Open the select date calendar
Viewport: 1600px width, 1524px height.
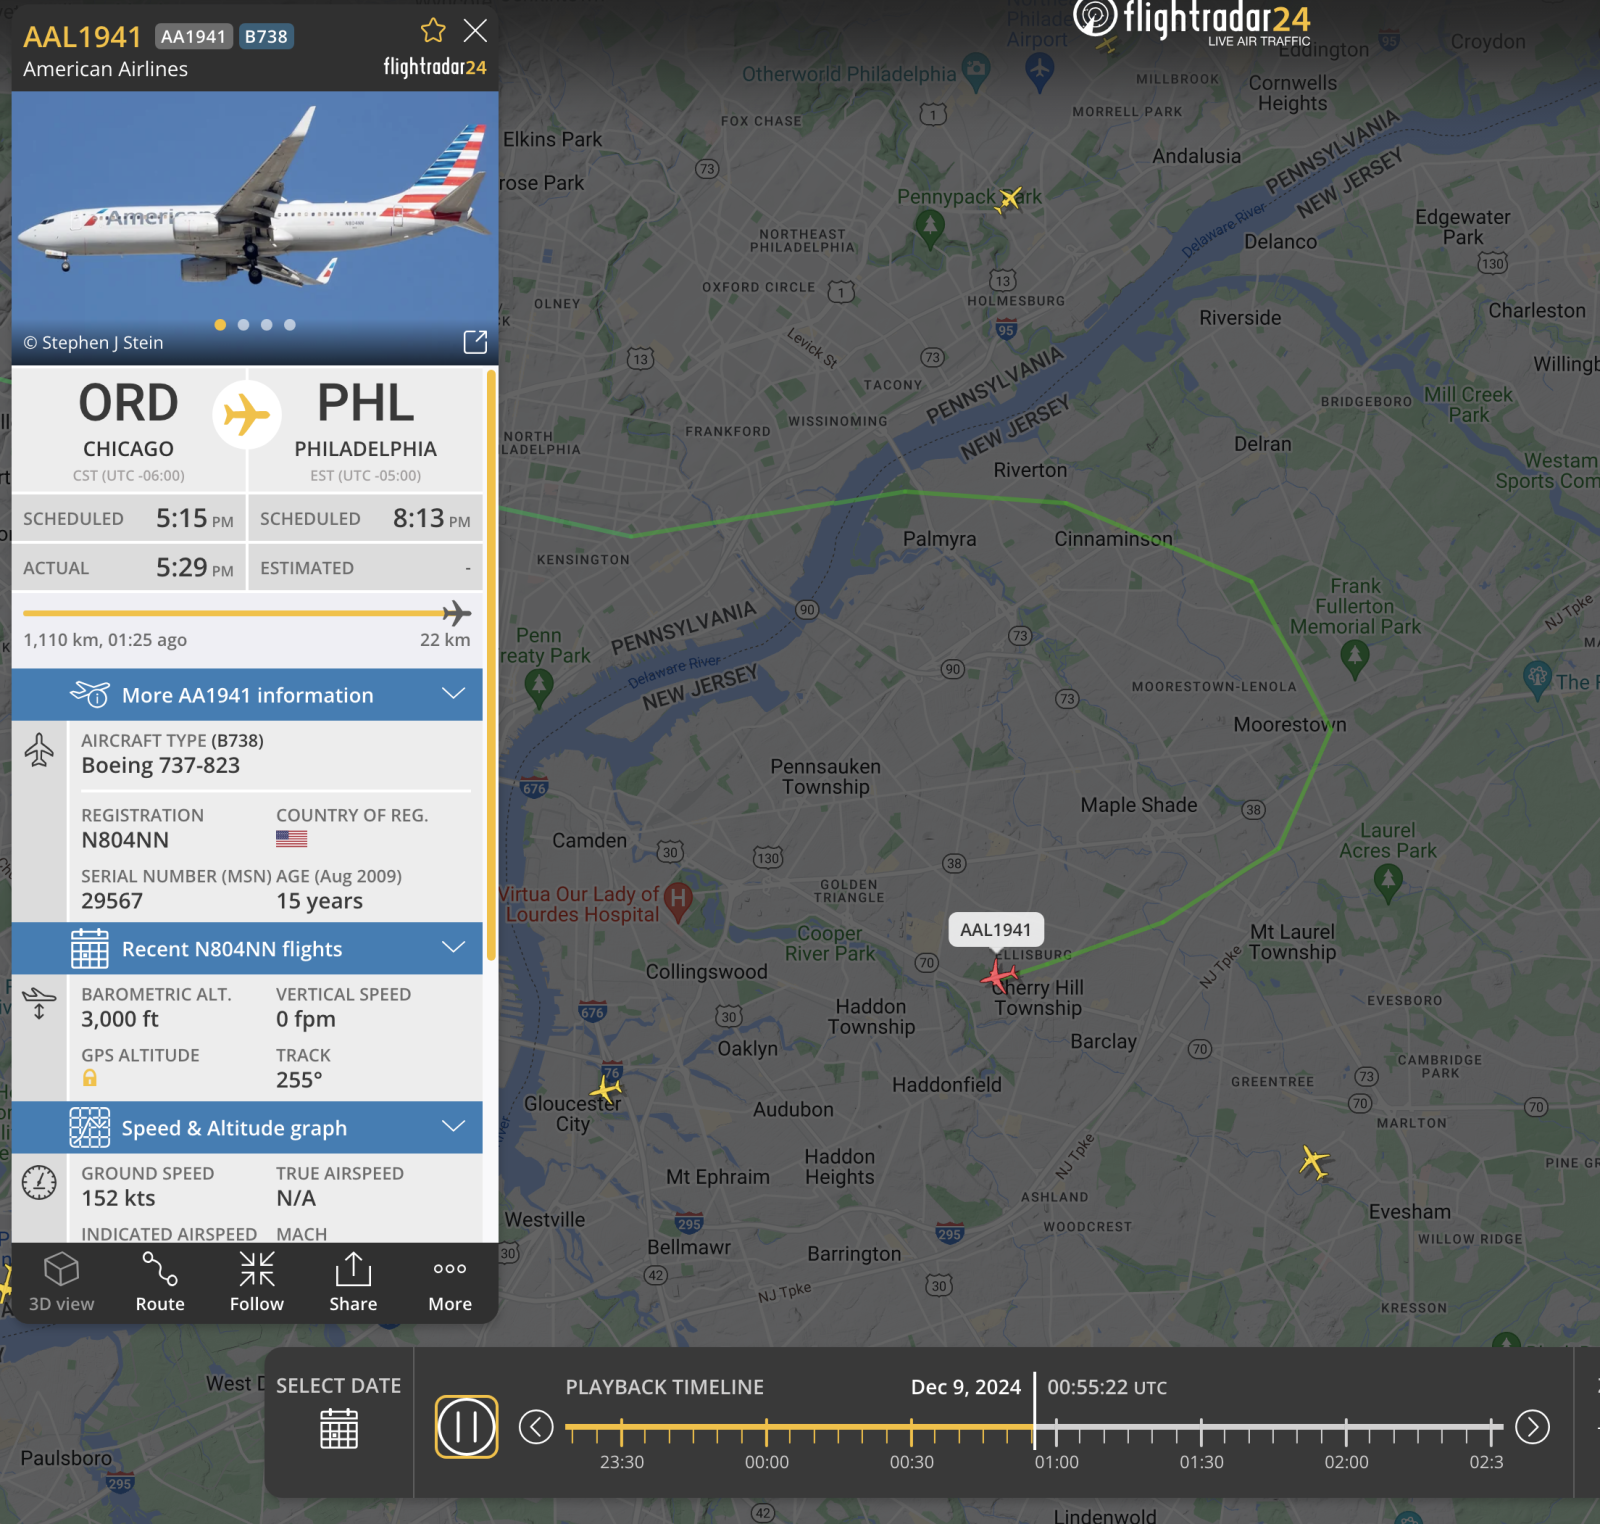(339, 1428)
